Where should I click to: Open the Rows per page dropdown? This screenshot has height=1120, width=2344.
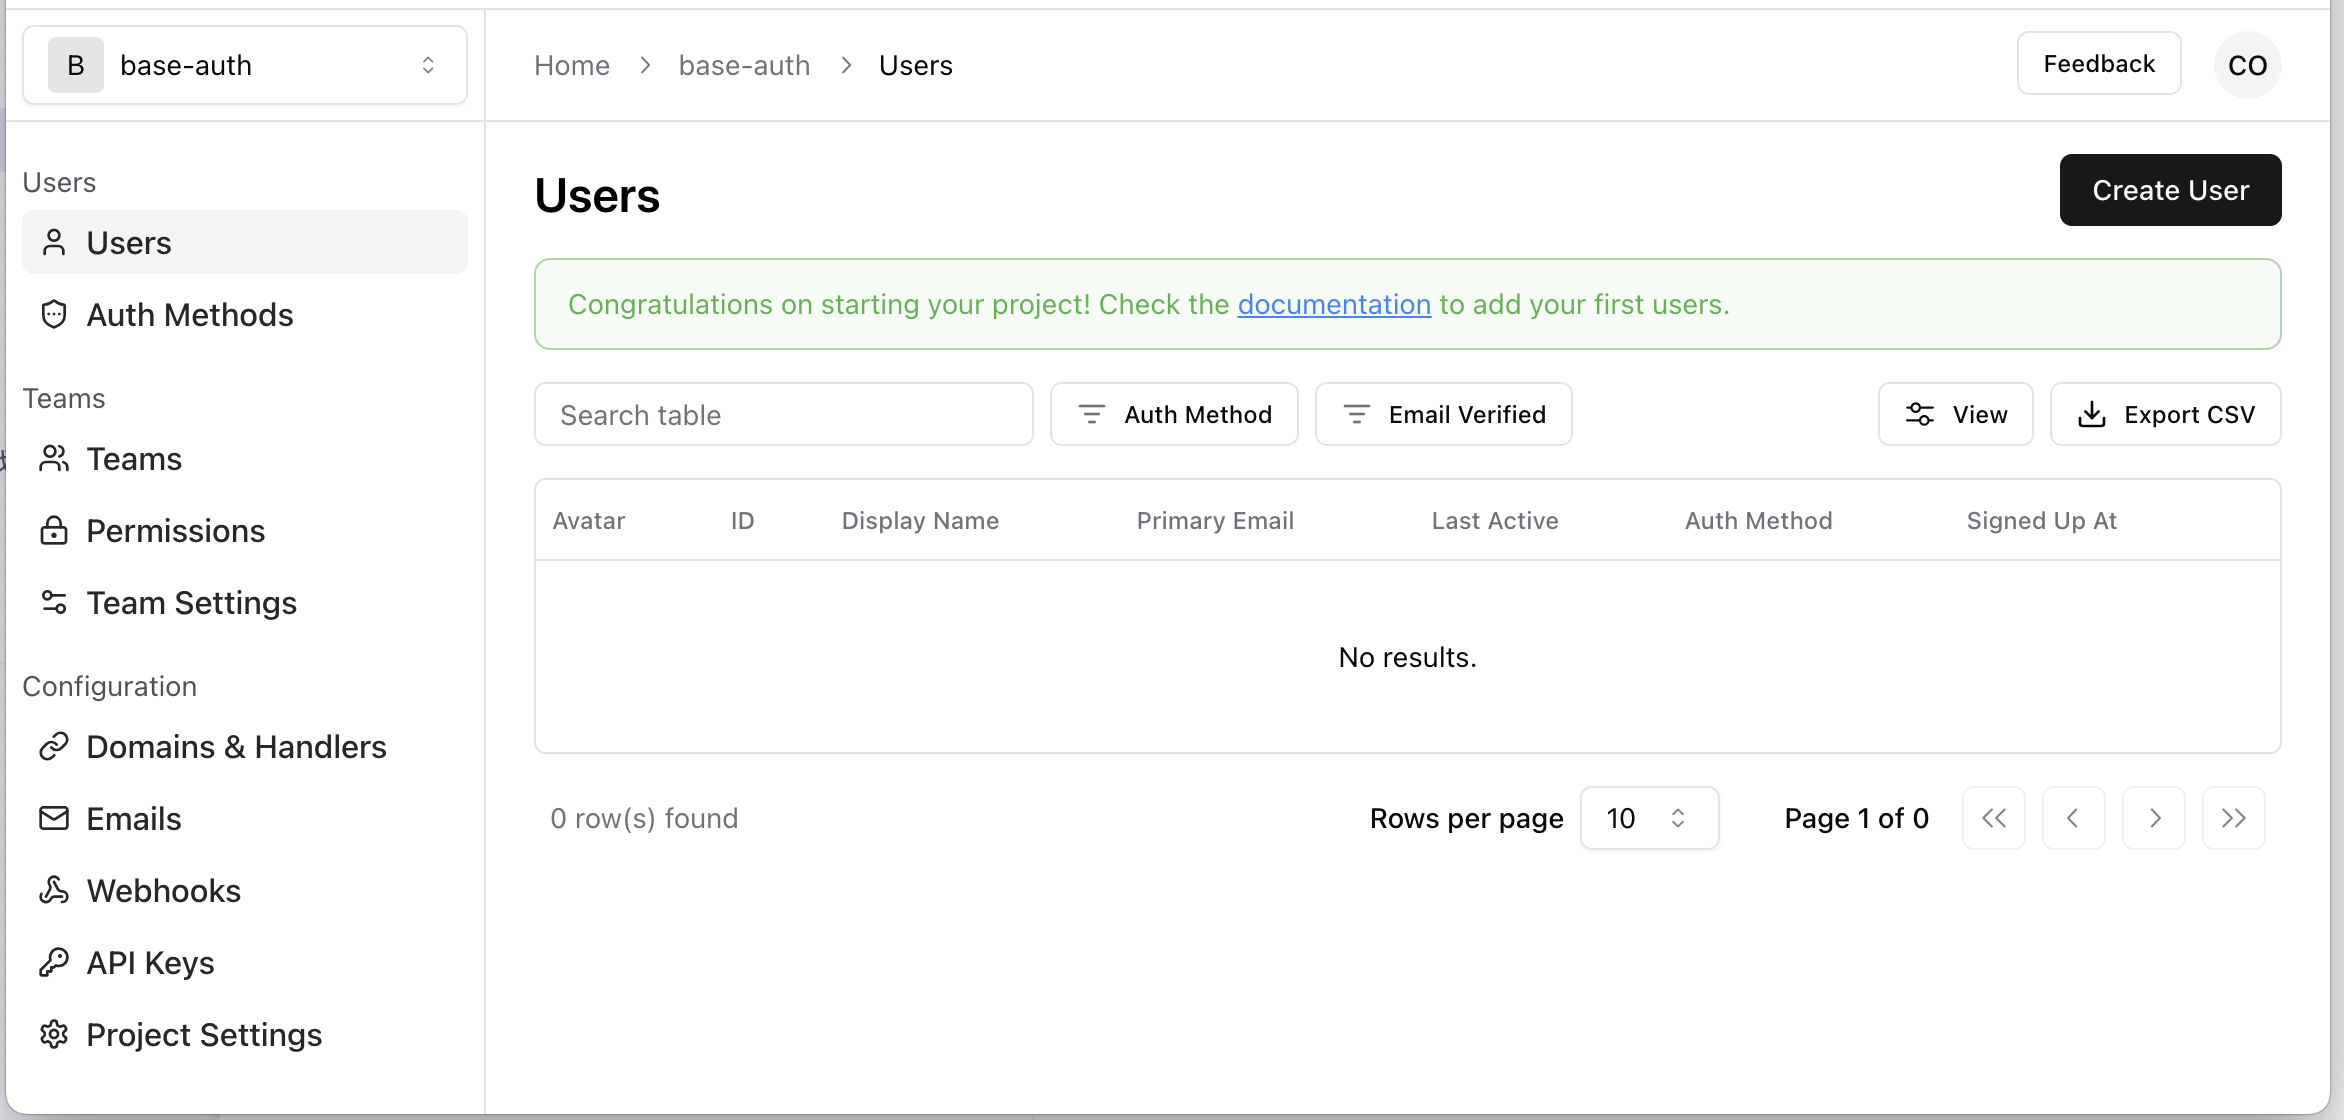[x=1648, y=818]
